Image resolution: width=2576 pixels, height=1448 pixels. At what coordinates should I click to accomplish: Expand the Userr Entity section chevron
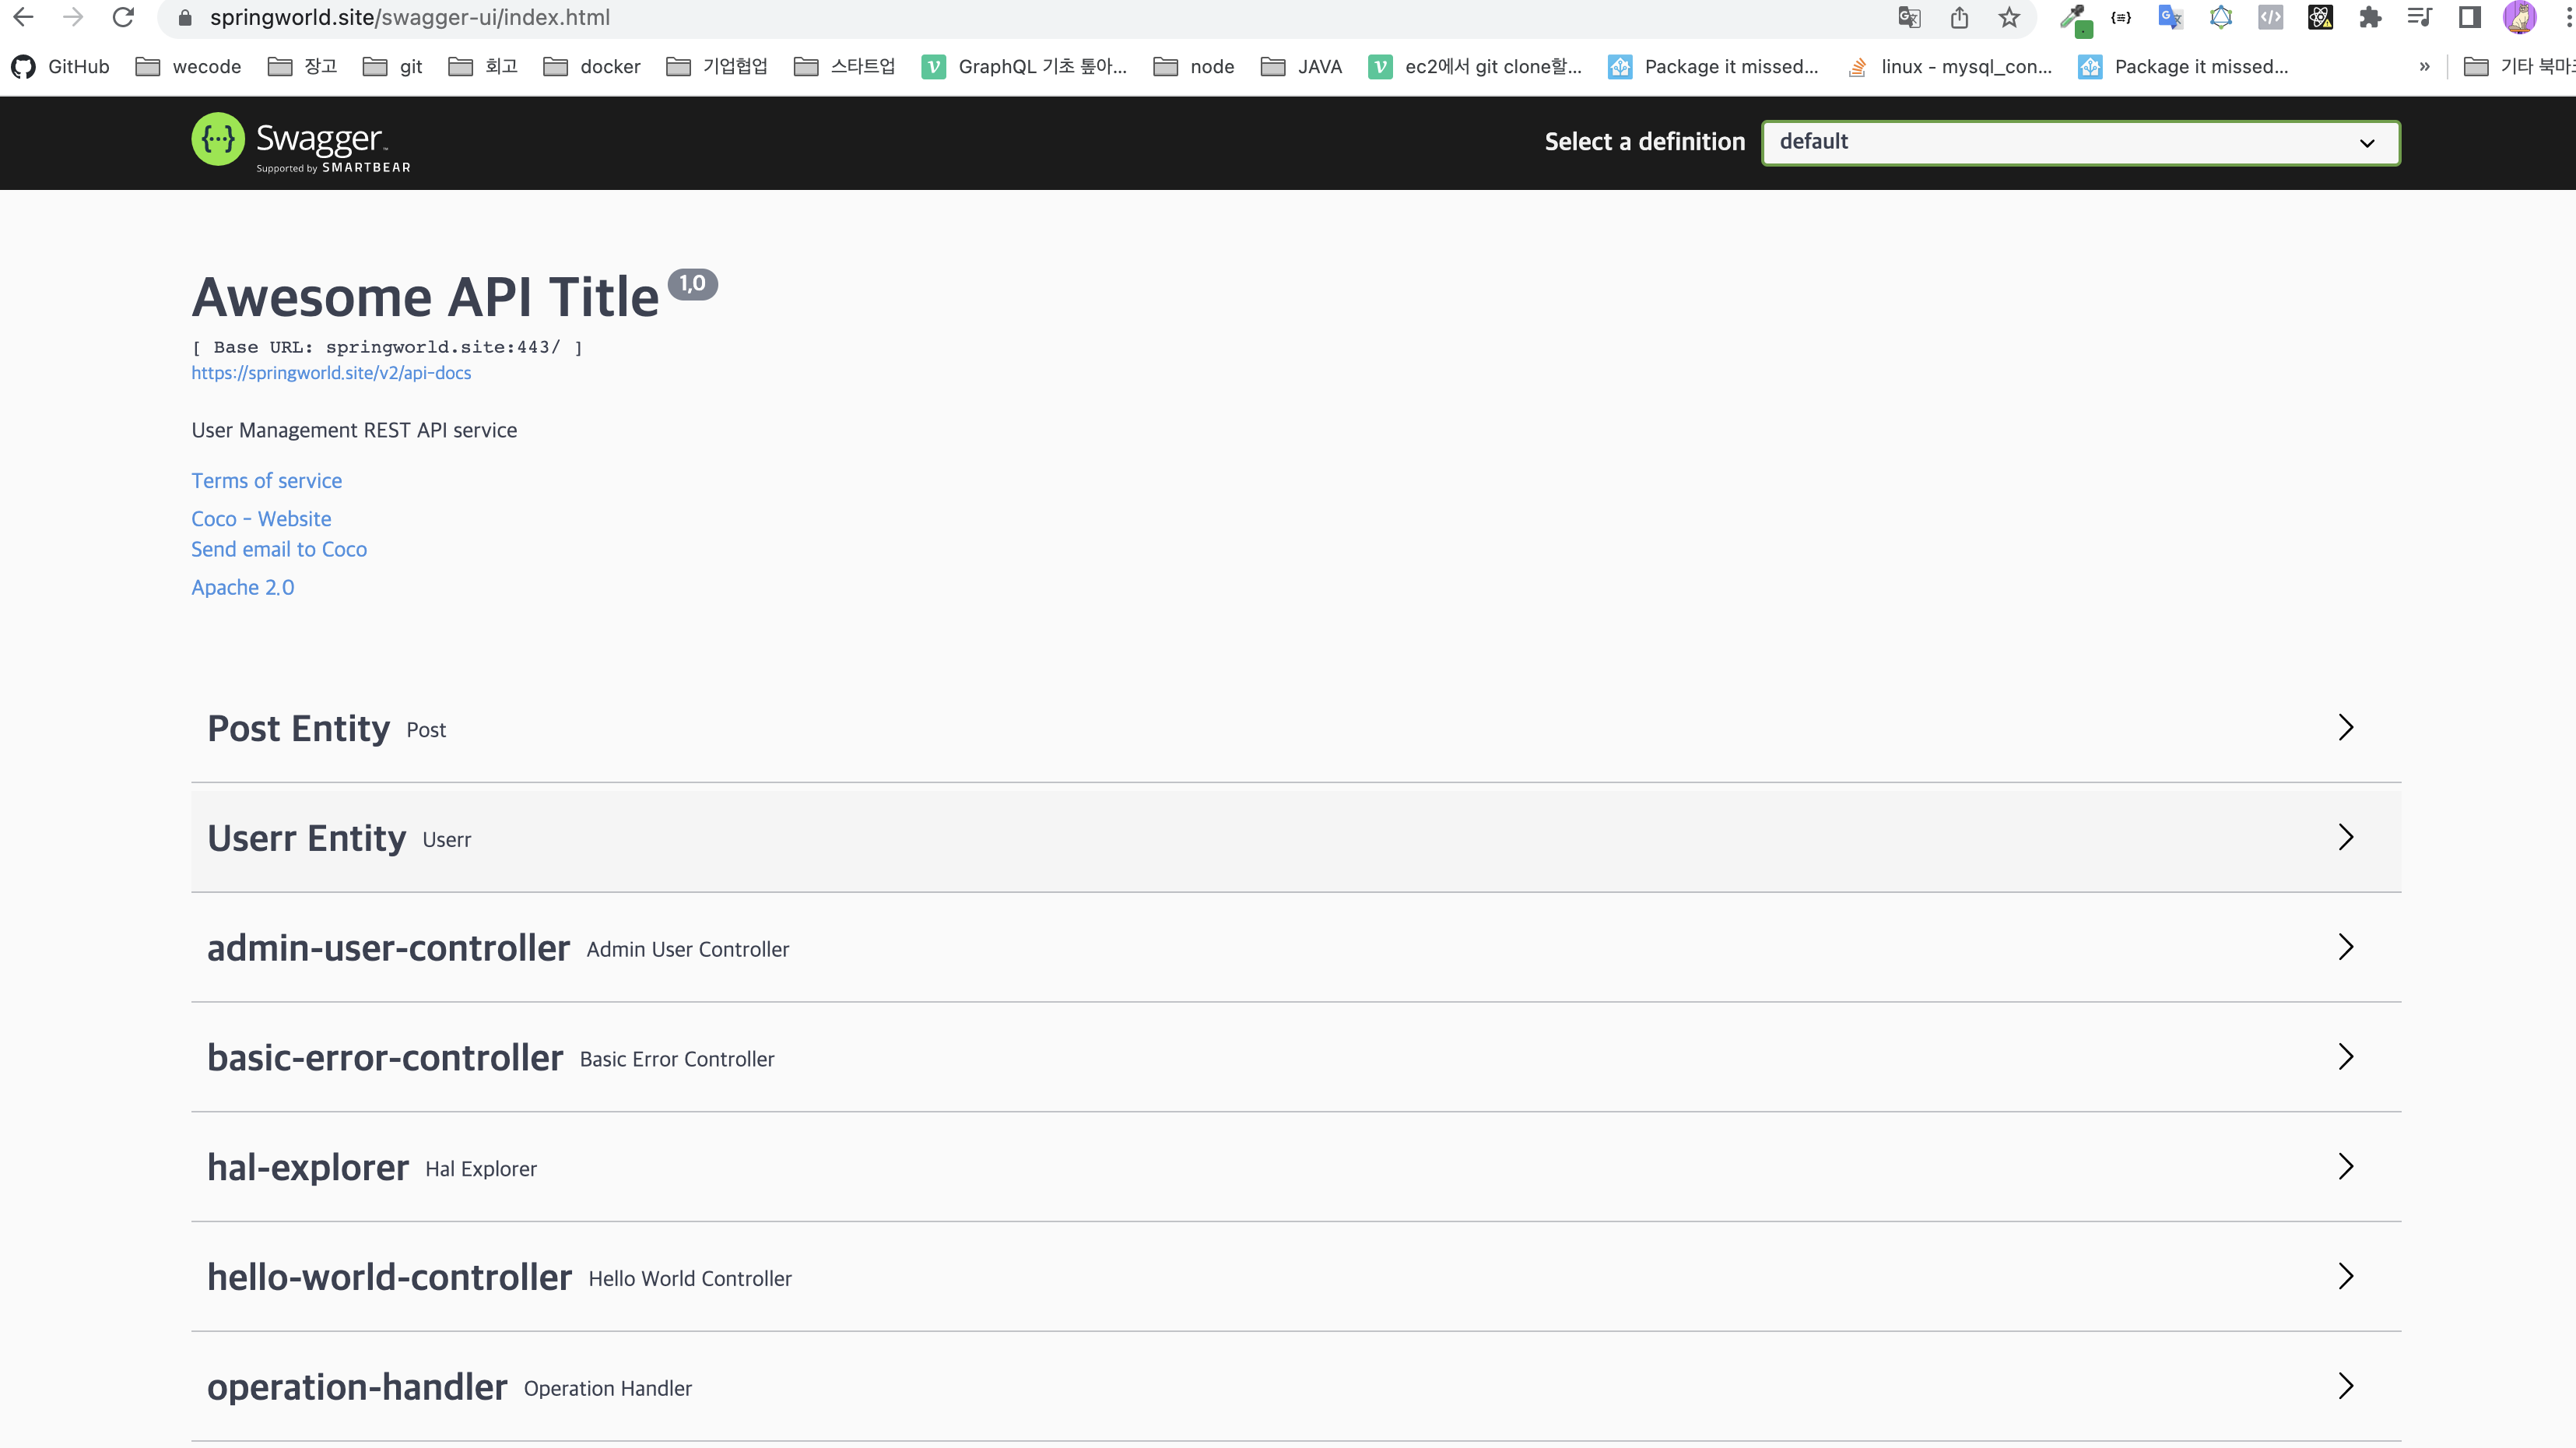tap(2344, 837)
